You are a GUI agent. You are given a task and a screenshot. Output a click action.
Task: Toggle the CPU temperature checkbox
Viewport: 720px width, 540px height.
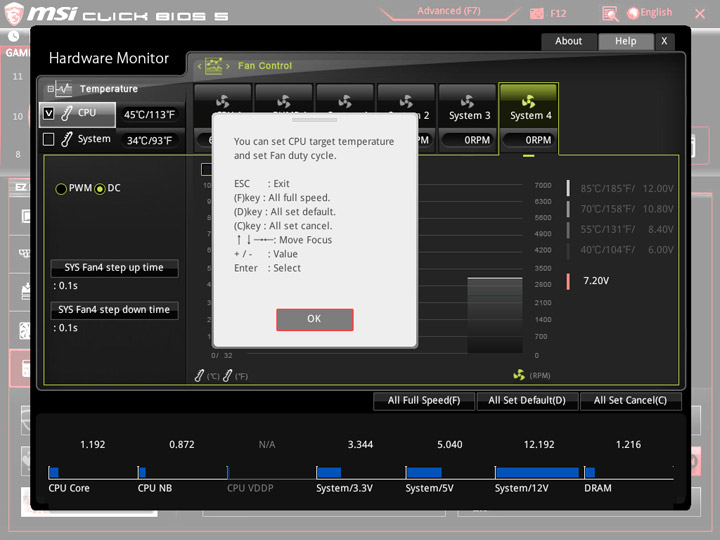[x=49, y=113]
